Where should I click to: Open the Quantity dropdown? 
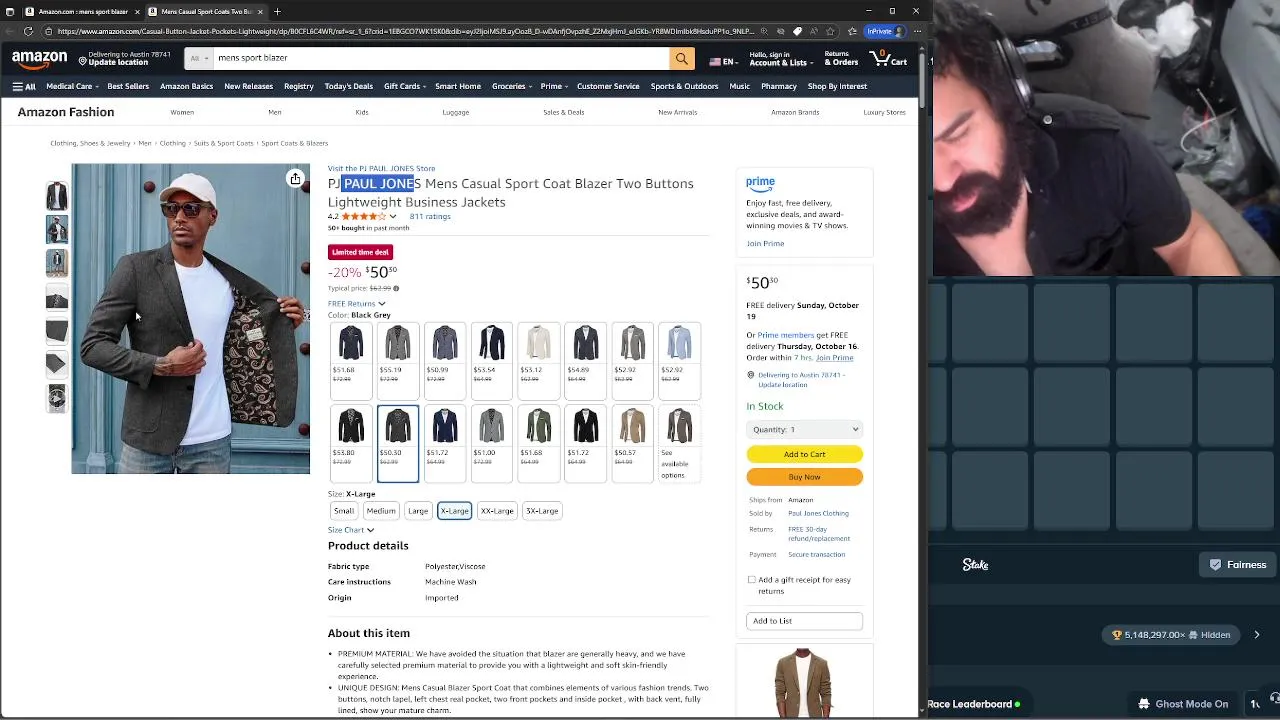[804, 429]
